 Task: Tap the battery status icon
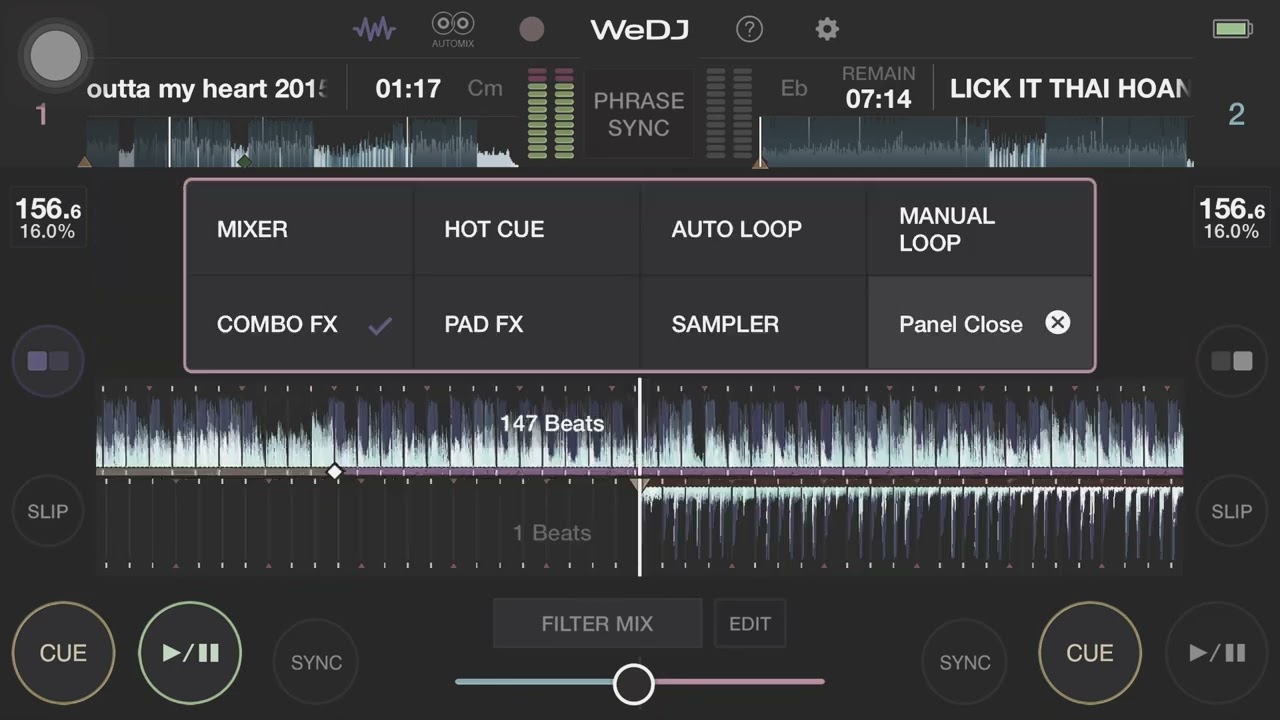1233,29
